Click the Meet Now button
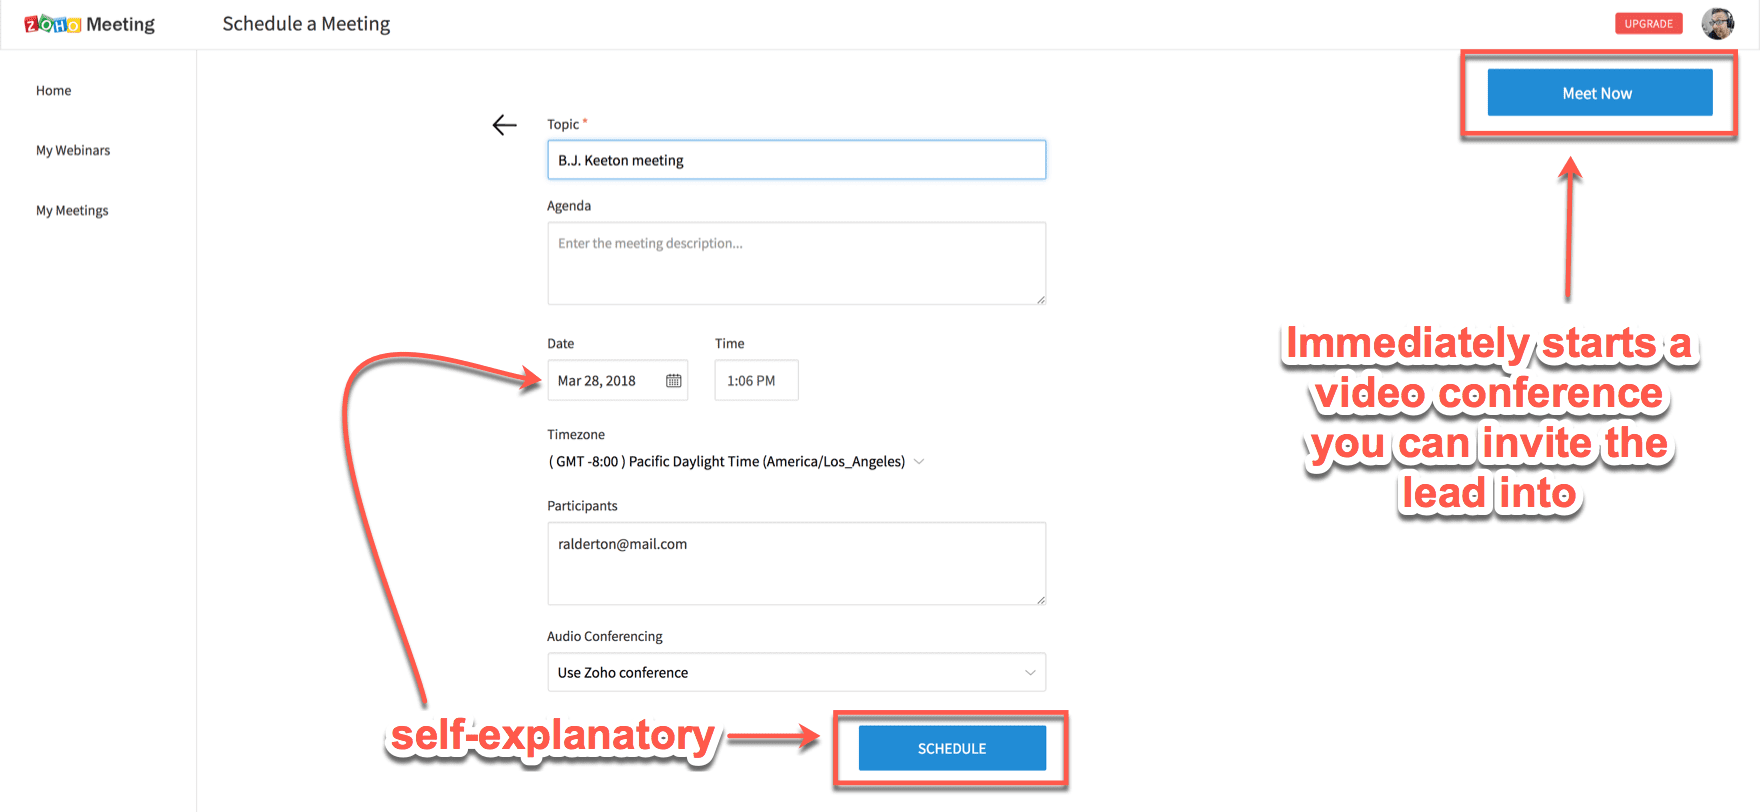 pyautogui.click(x=1599, y=93)
